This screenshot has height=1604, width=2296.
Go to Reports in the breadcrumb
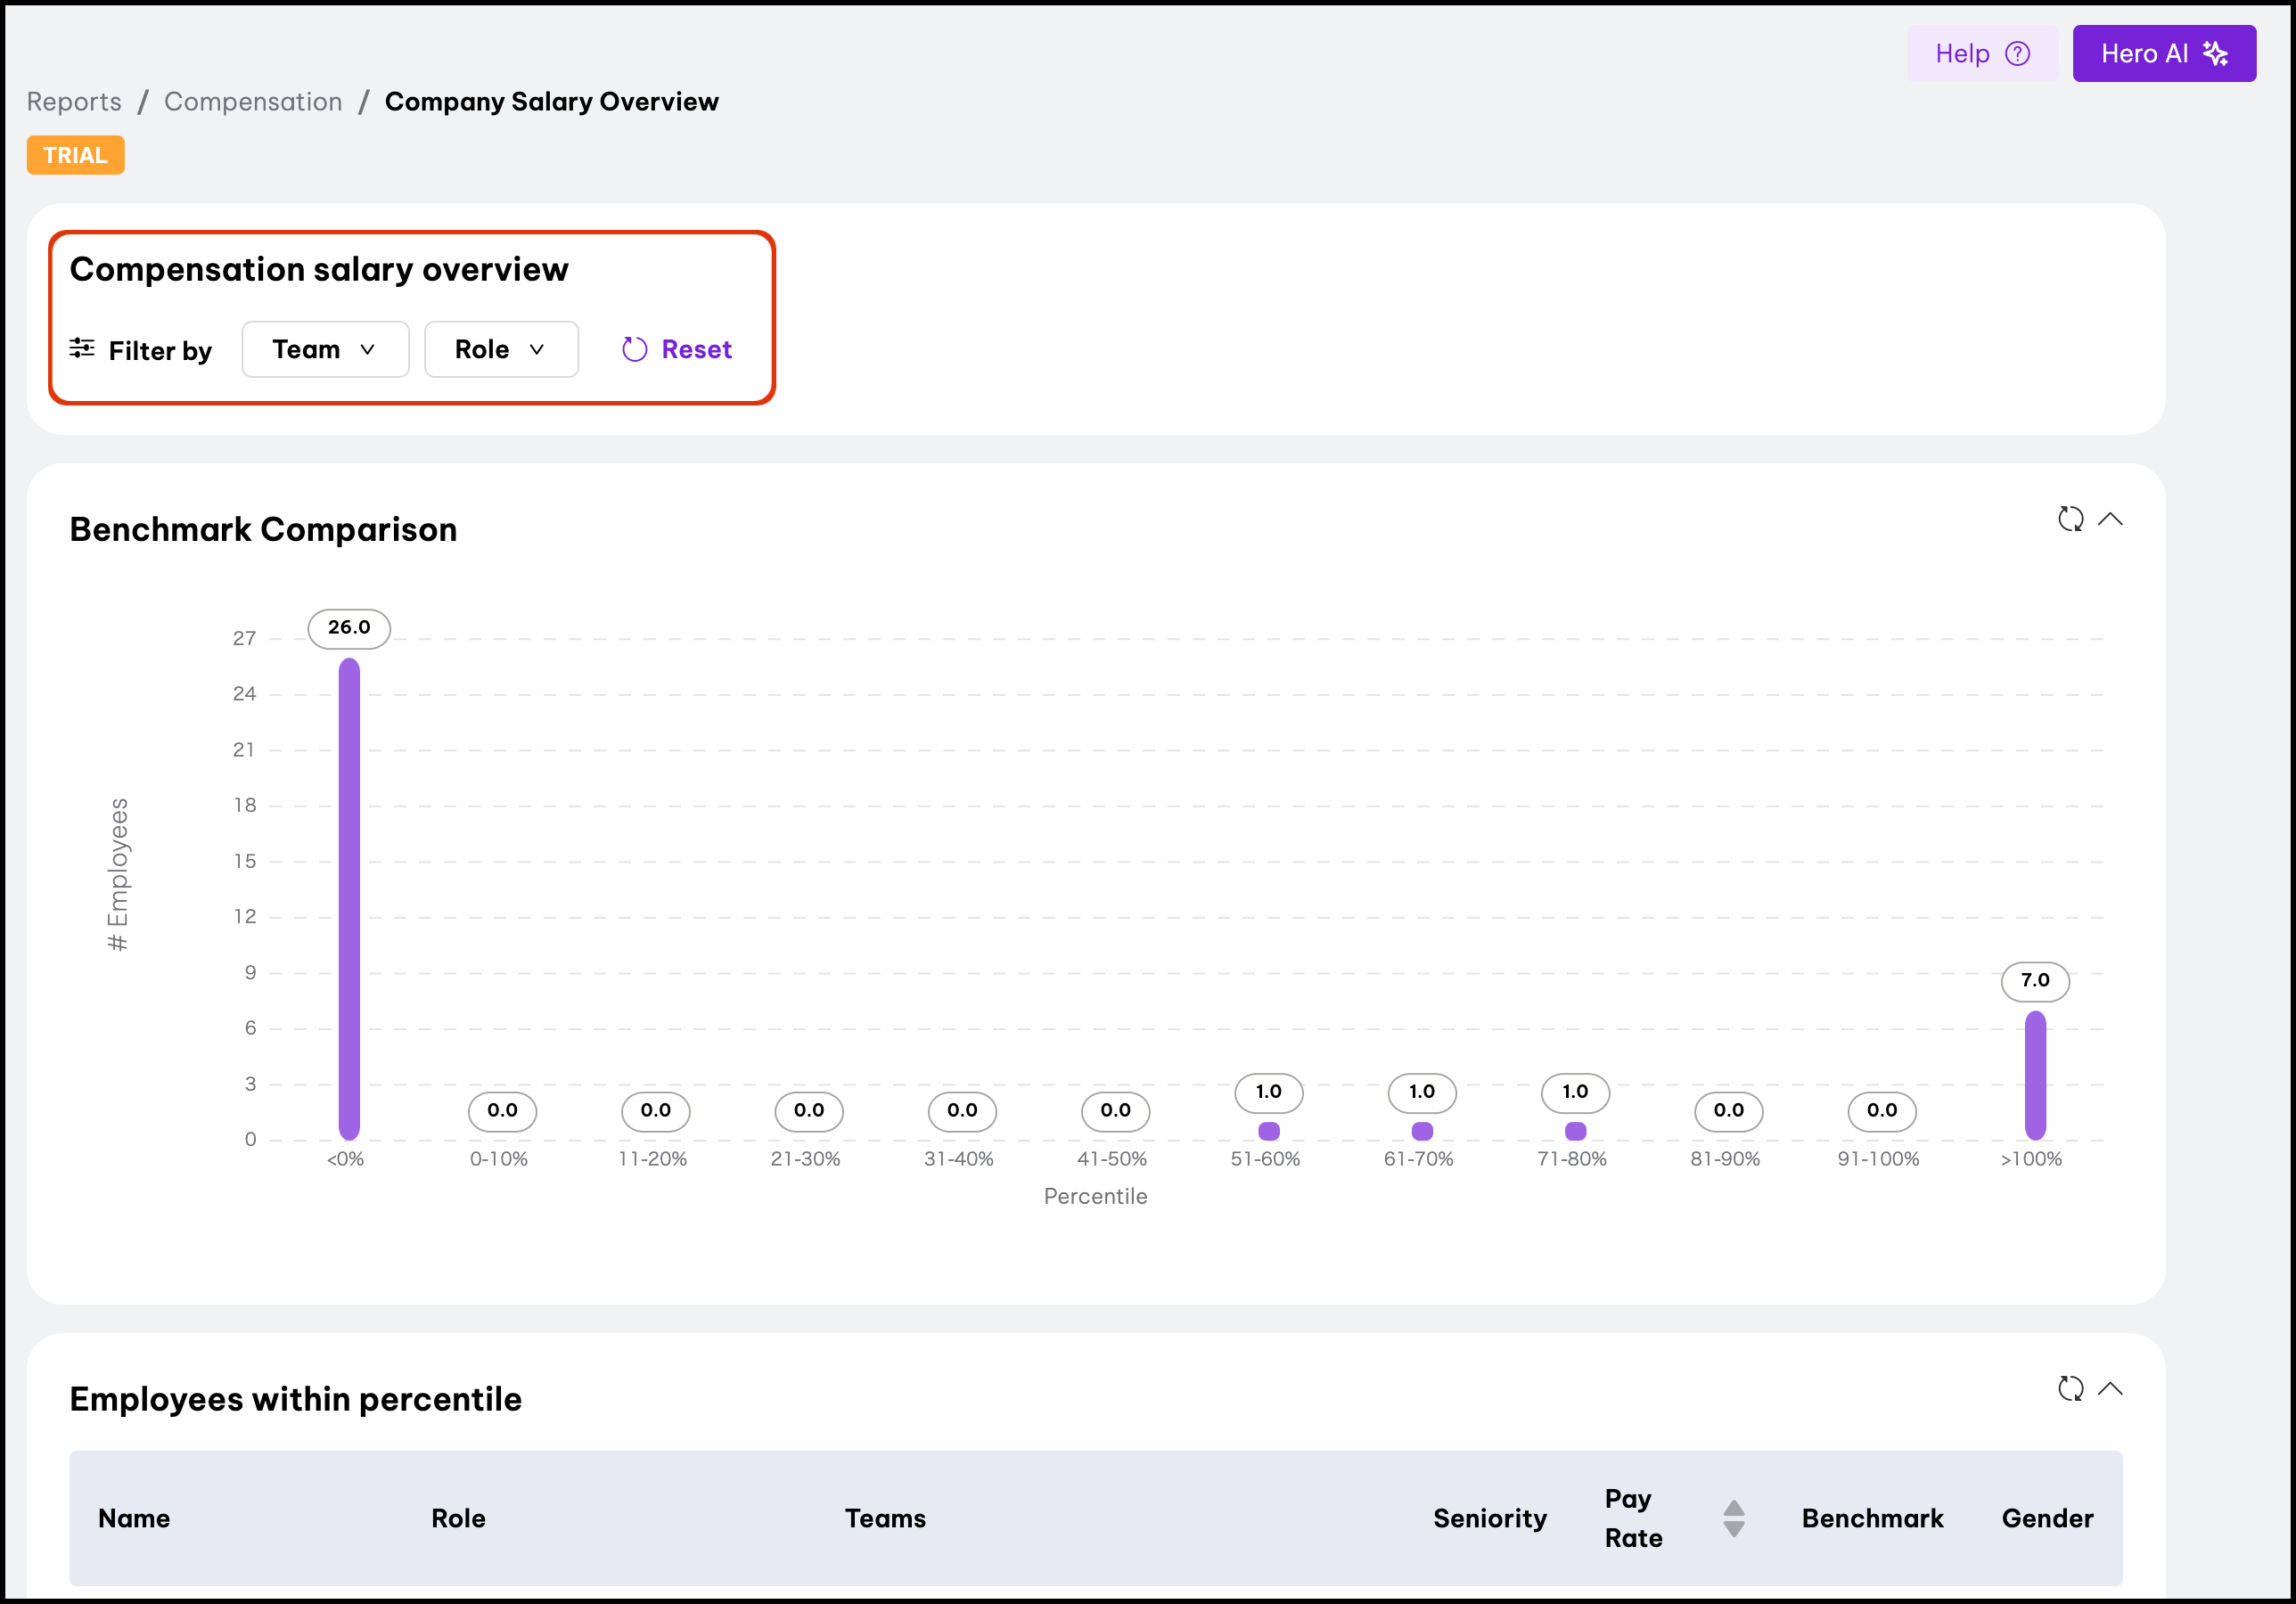point(74,102)
